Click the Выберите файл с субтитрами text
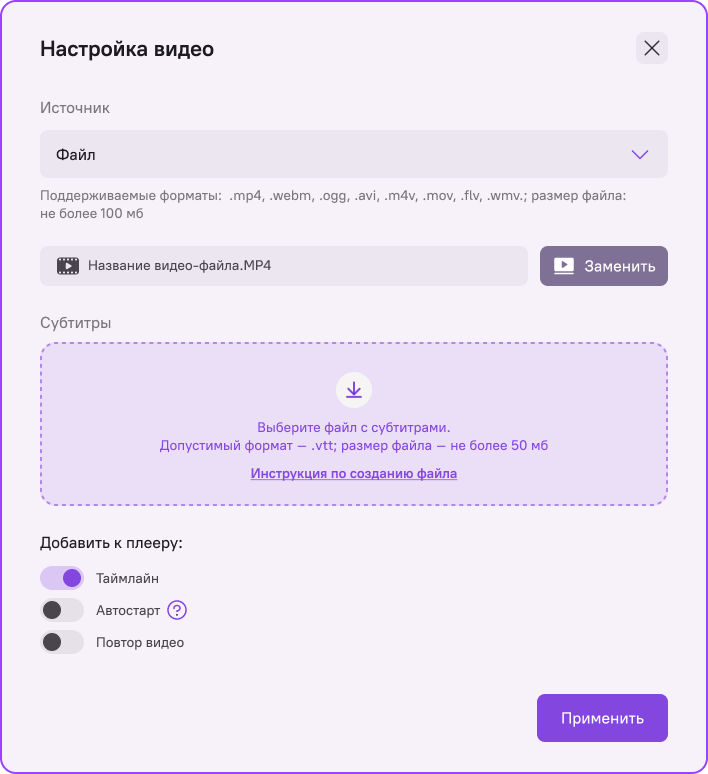The height and width of the screenshot is (774, 708). click(x=354, y=426)
